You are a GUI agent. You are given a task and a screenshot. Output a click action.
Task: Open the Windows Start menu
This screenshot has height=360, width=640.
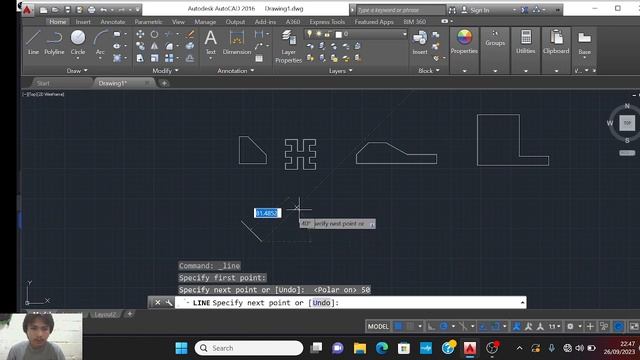pyautogui.click(x=181, y=348)
